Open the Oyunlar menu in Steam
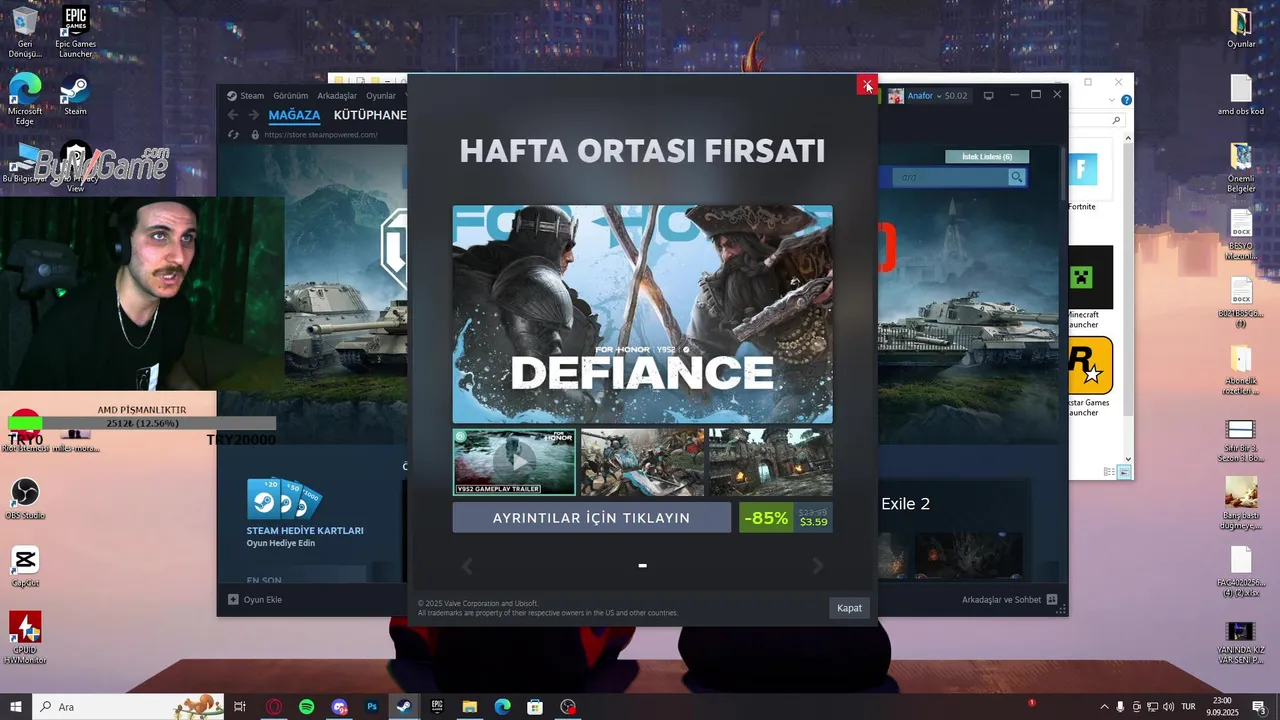This screenshot has height=720, width=1280. (381, 96)
